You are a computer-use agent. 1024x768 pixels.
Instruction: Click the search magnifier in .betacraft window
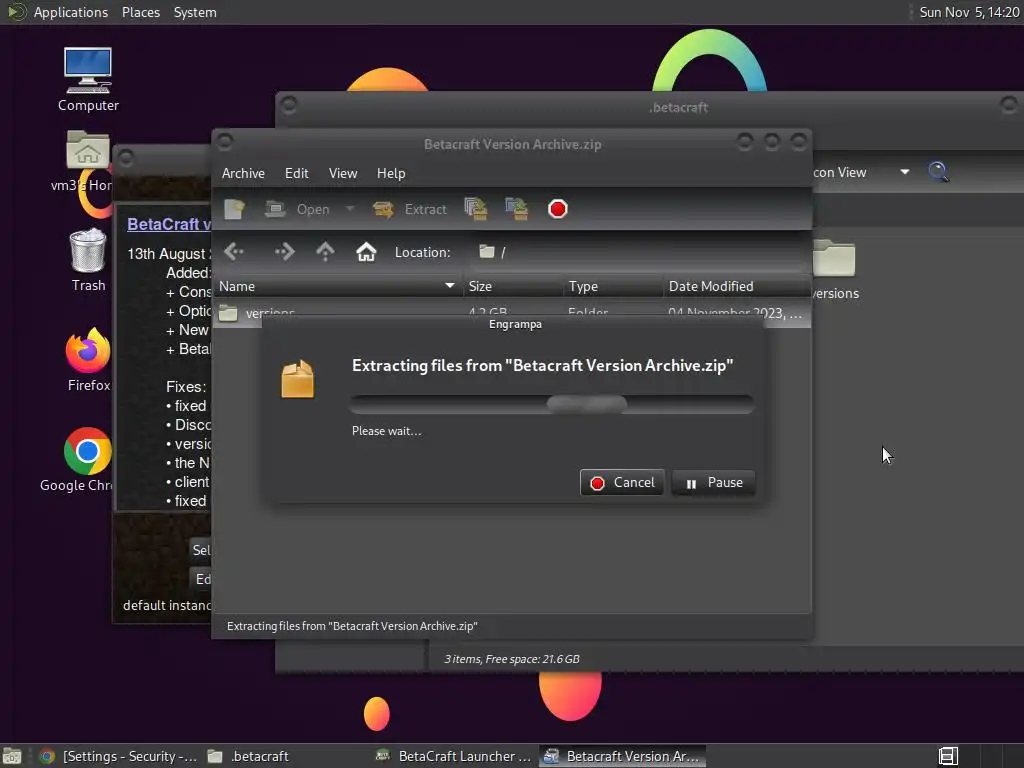click(938, 172)
